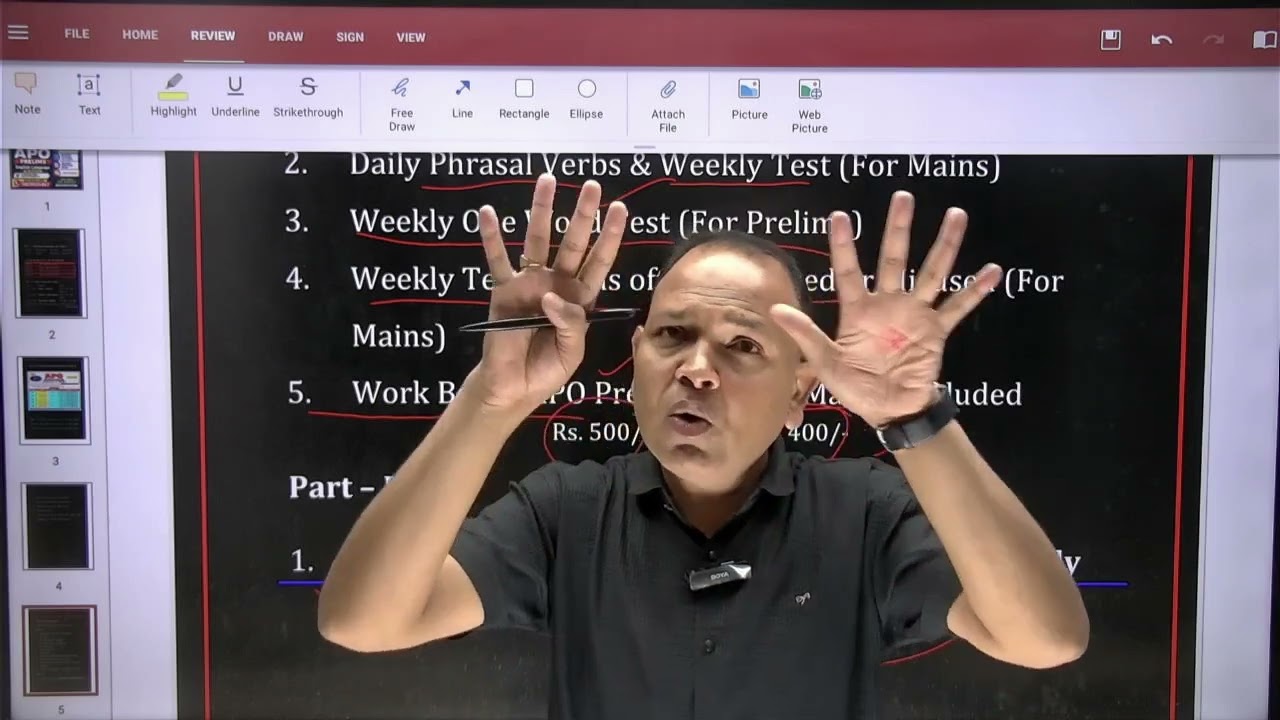The image size is (1280, 720).
Task: Pick the Free Draw tool
Action: [402, 104]
